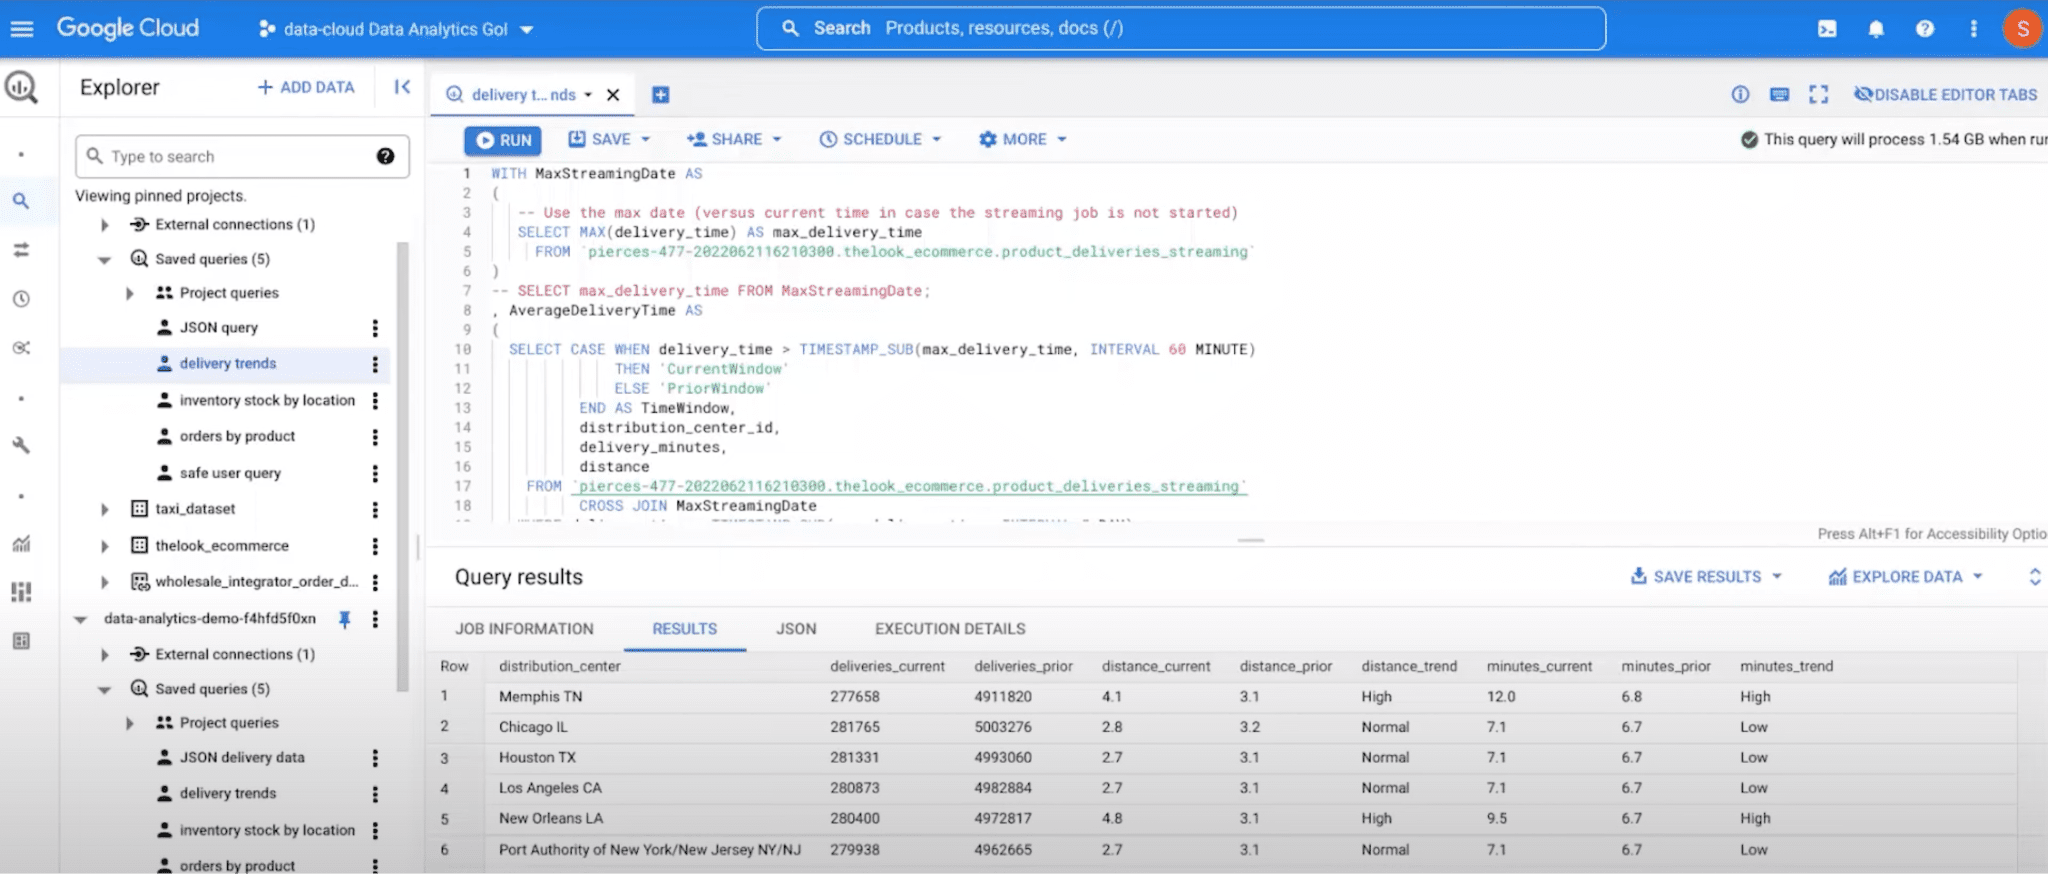Click the Explorer vertical scrollbar
Image resolution: width=2048 pixels, height=874 pixels.
click(403, 466)
